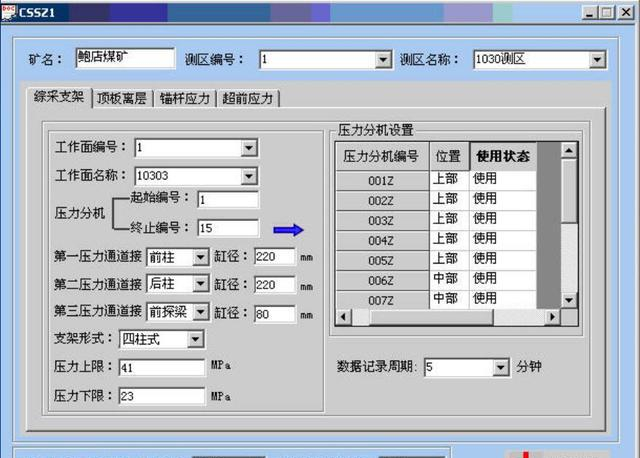Click the 起始编号 input field

pos(228,200)
